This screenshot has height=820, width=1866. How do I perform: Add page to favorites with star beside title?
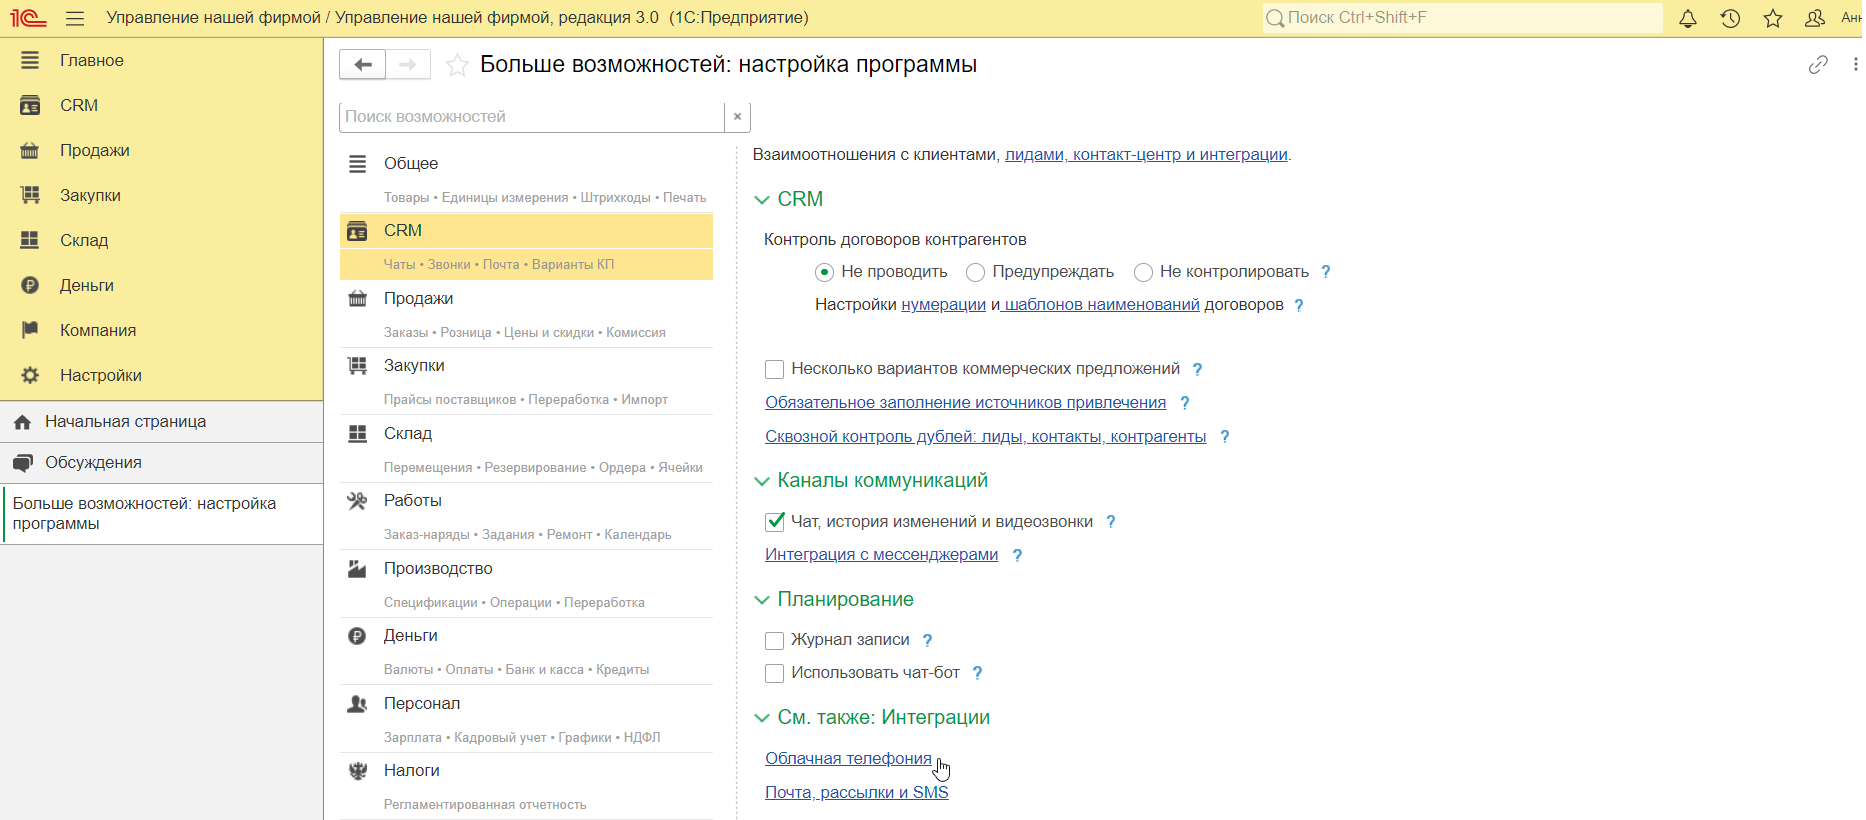pos(457,65)
